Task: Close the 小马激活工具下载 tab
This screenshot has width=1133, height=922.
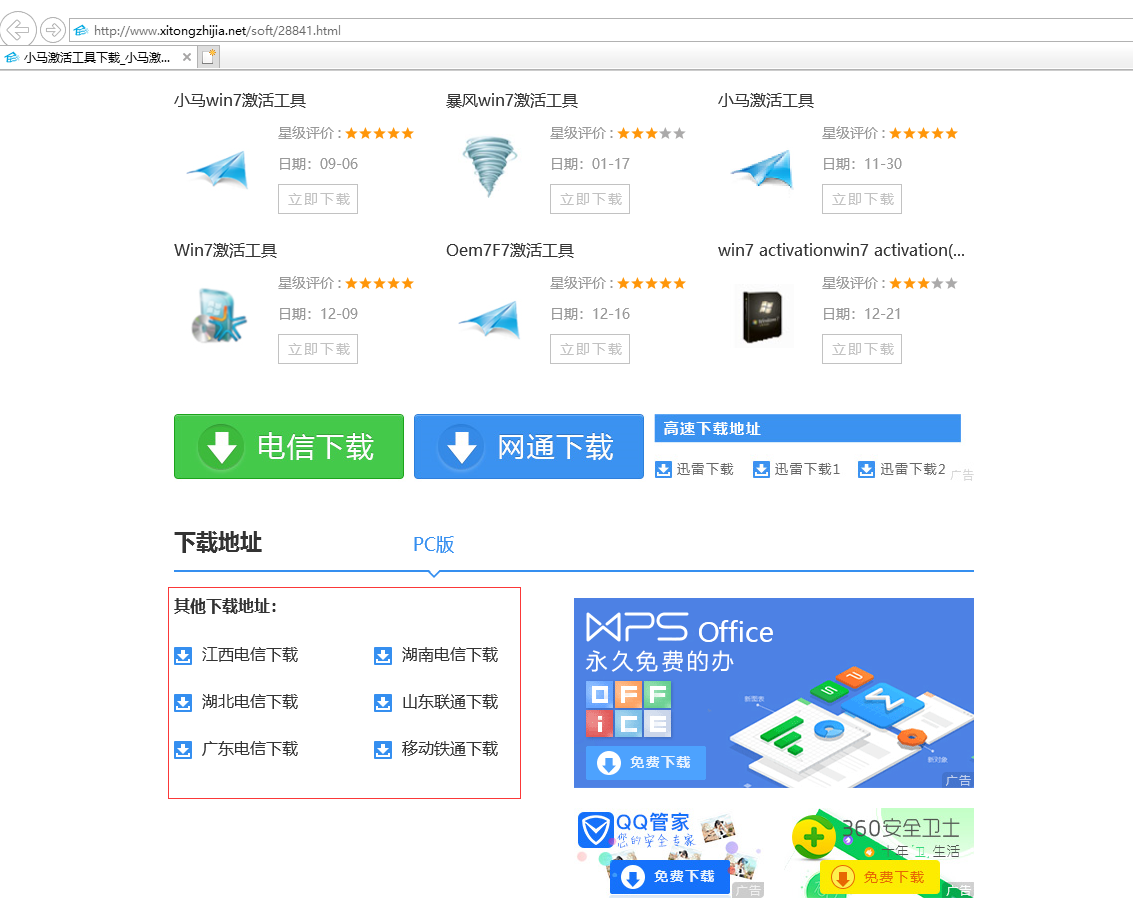Action: [x=186, y=58]
